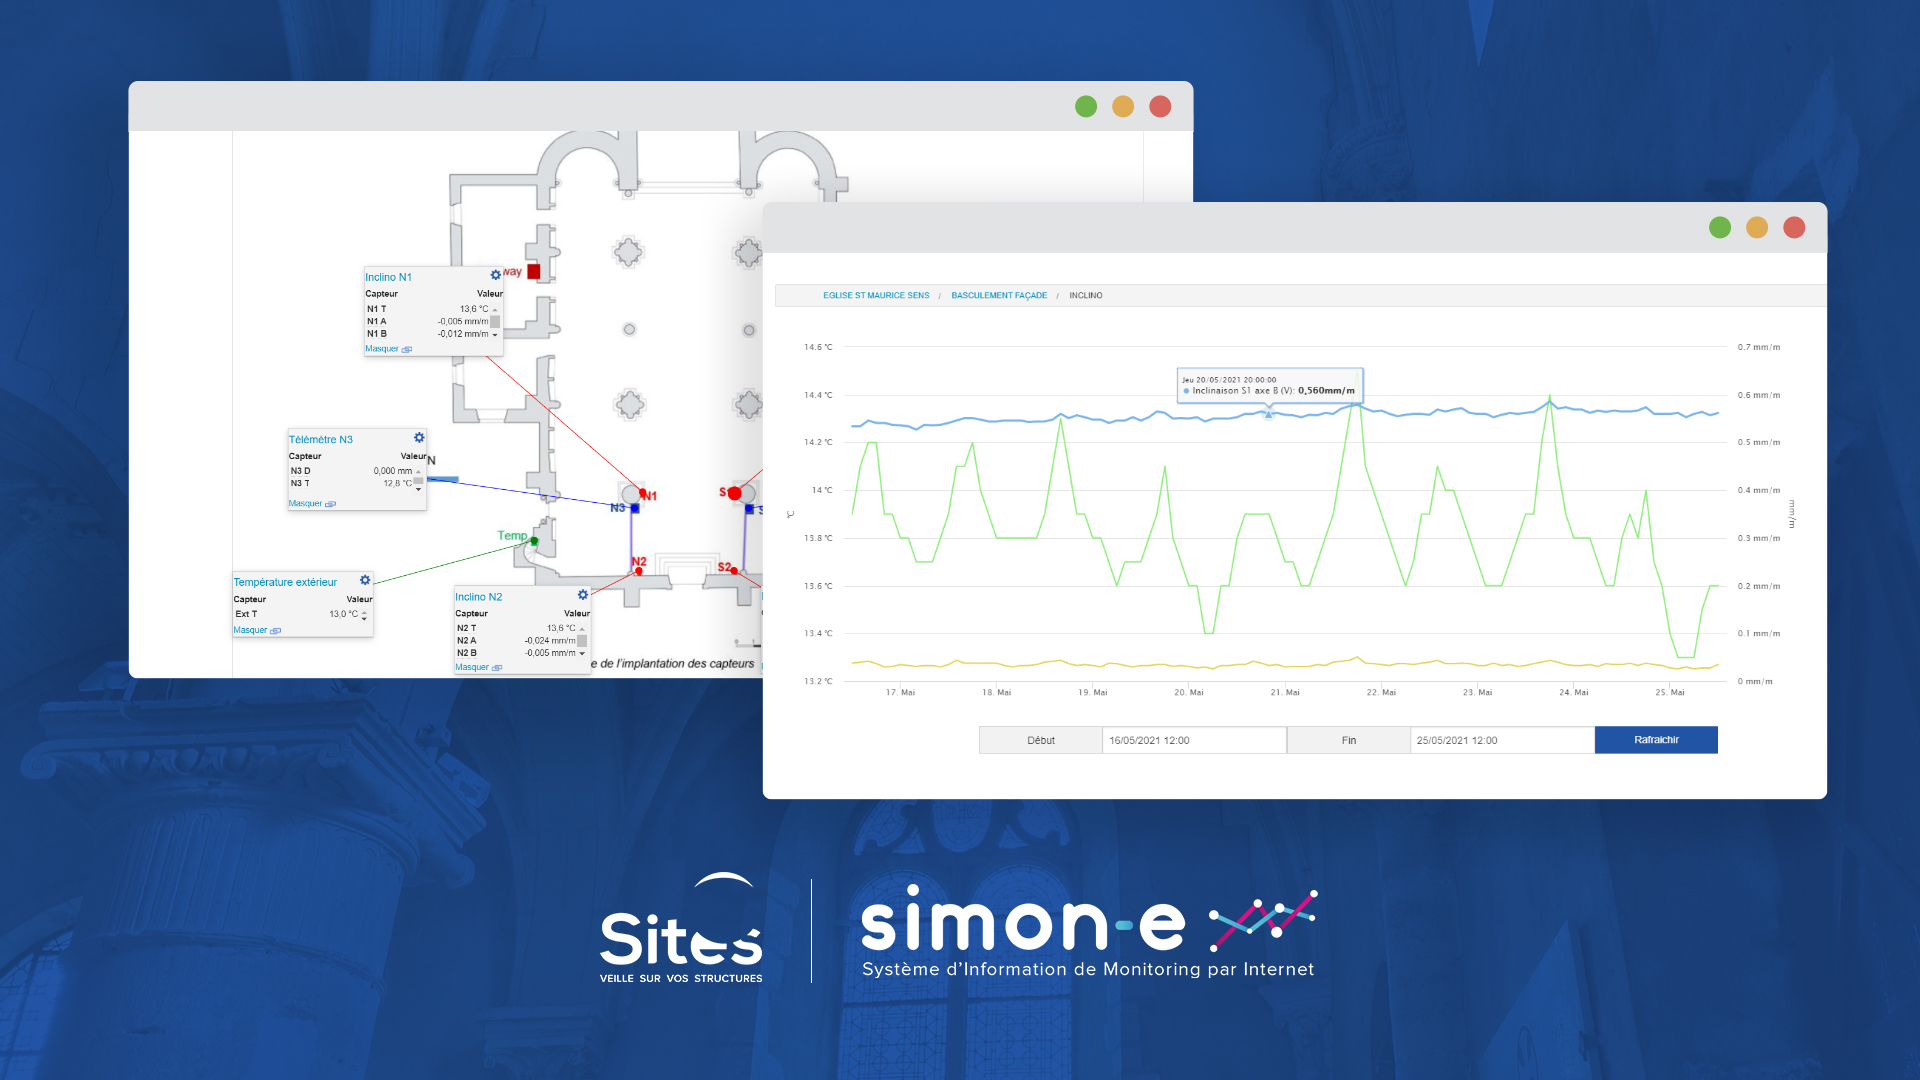This screenshot has height=1080, width=1920.
Task: Open EGLISE ST MAURICE SENS breadcrumb
Action: (876, 295)
